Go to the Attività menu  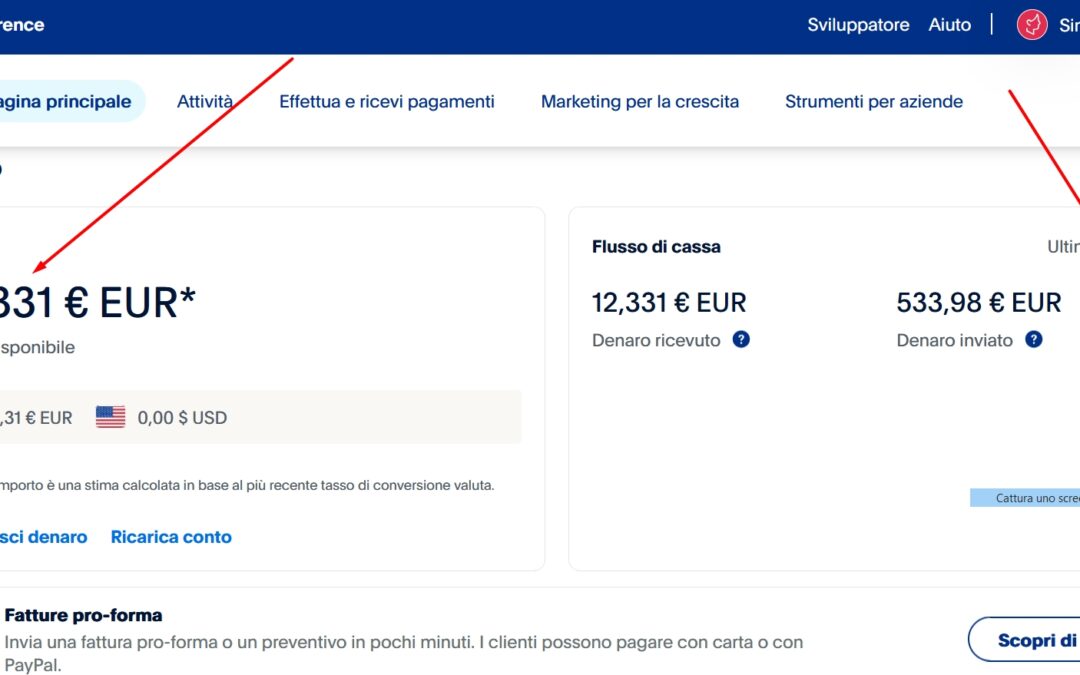(205, 101)
